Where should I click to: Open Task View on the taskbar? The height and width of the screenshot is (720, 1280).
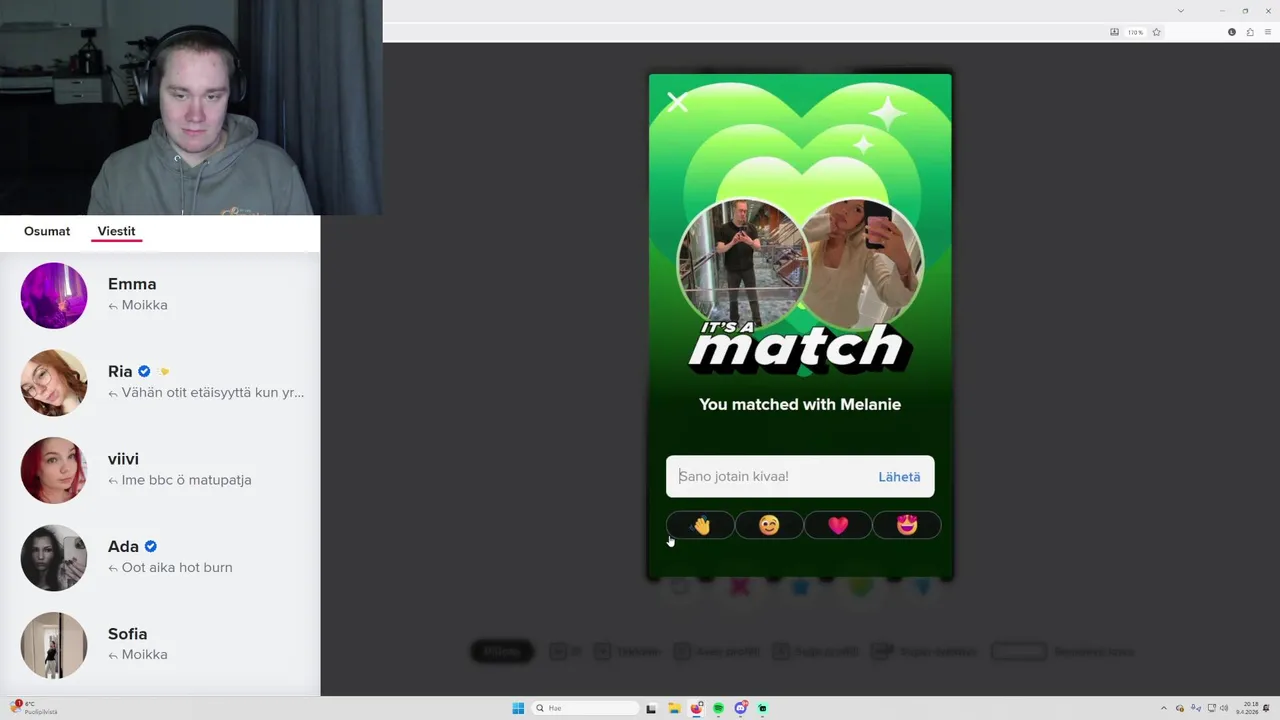(651, 708)
